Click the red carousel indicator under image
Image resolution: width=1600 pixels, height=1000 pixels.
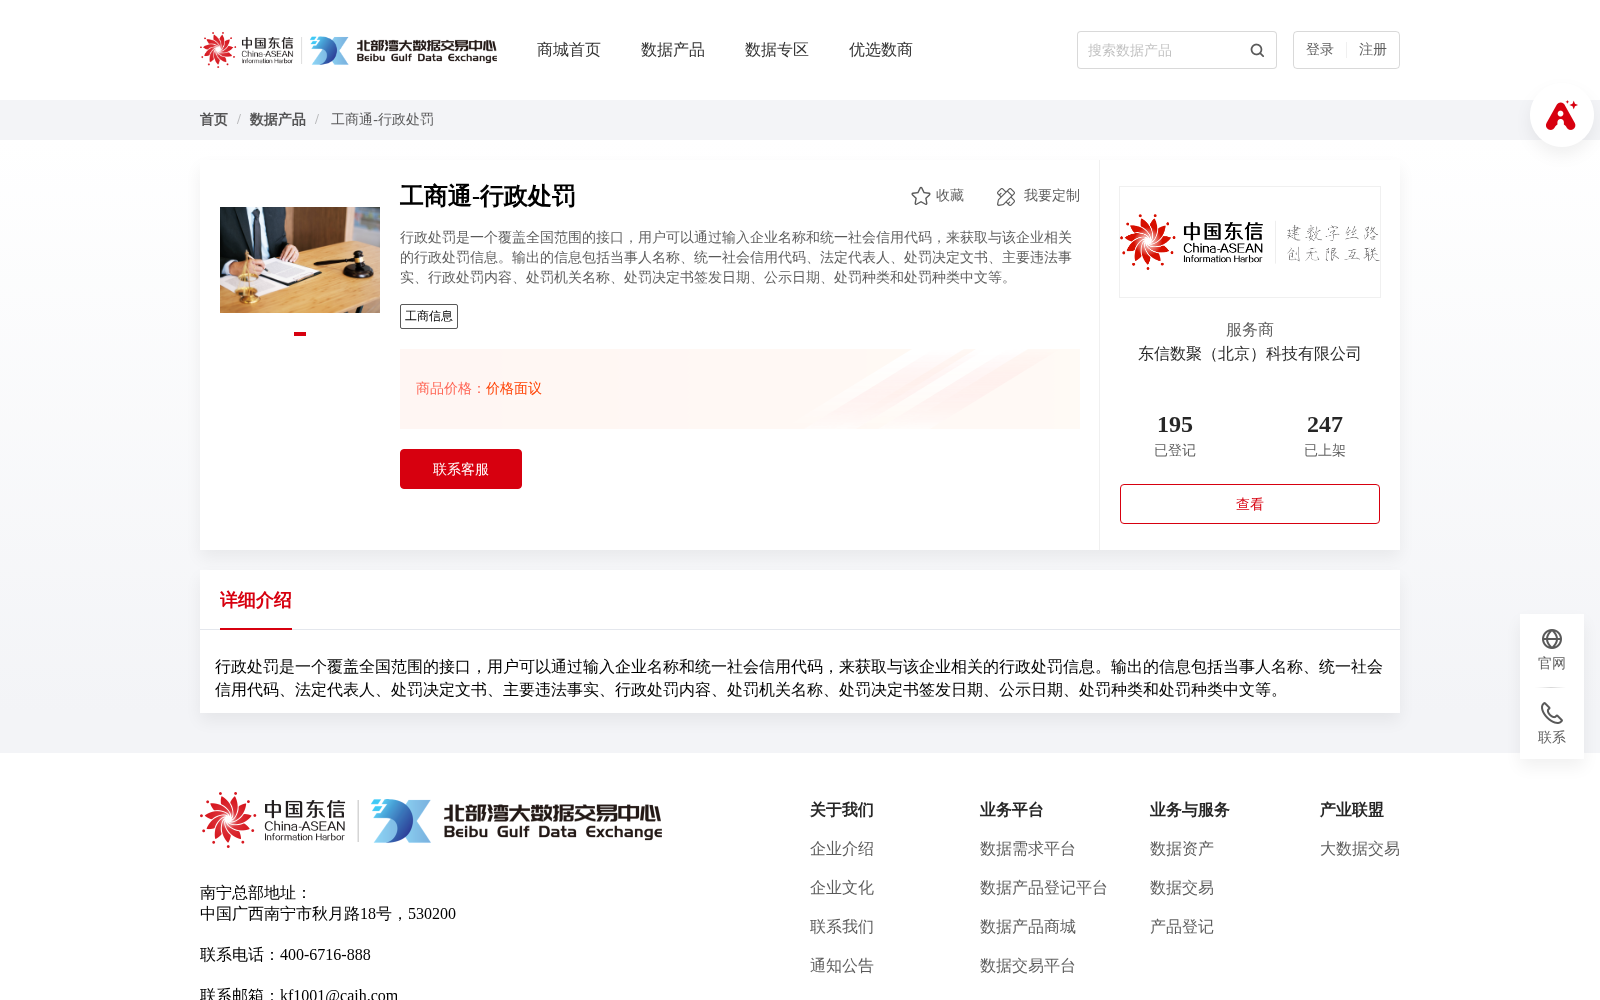click(300, 334)
